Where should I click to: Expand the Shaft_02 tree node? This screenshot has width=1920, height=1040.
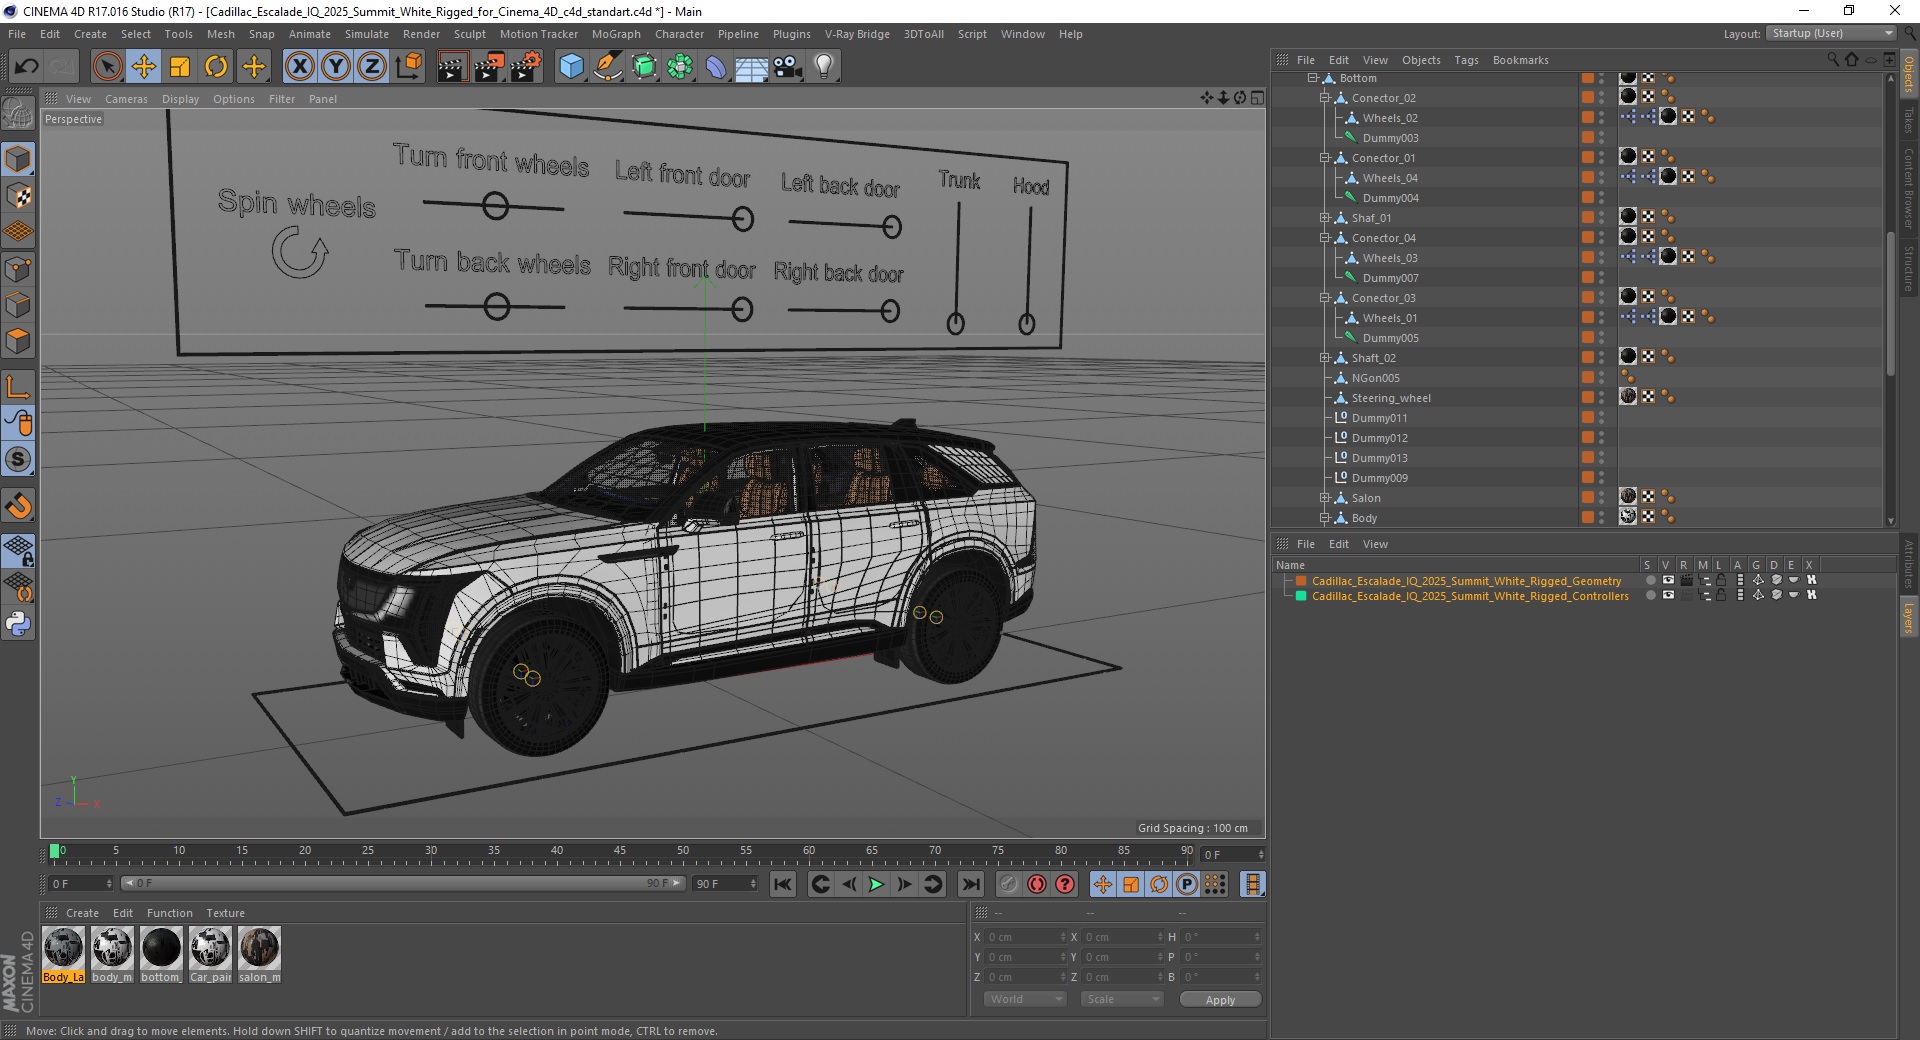click(x=1325, y=358)
